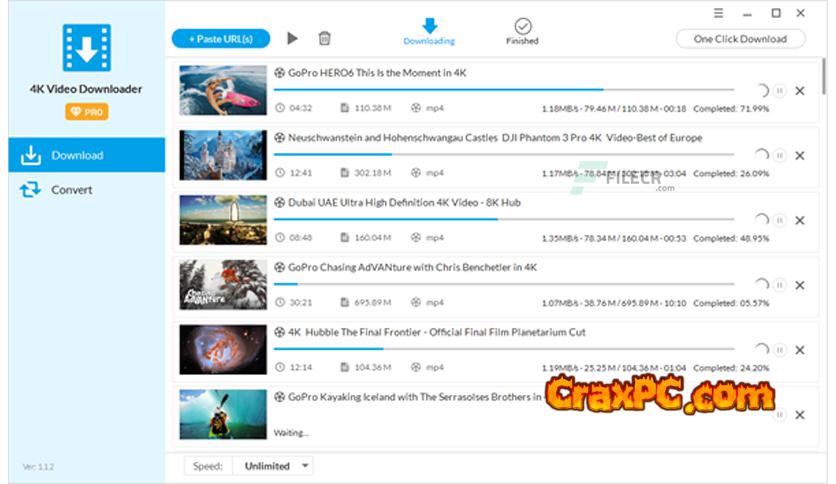Click the Hubble Final Frontier progress bar

(x=504, y=349)
